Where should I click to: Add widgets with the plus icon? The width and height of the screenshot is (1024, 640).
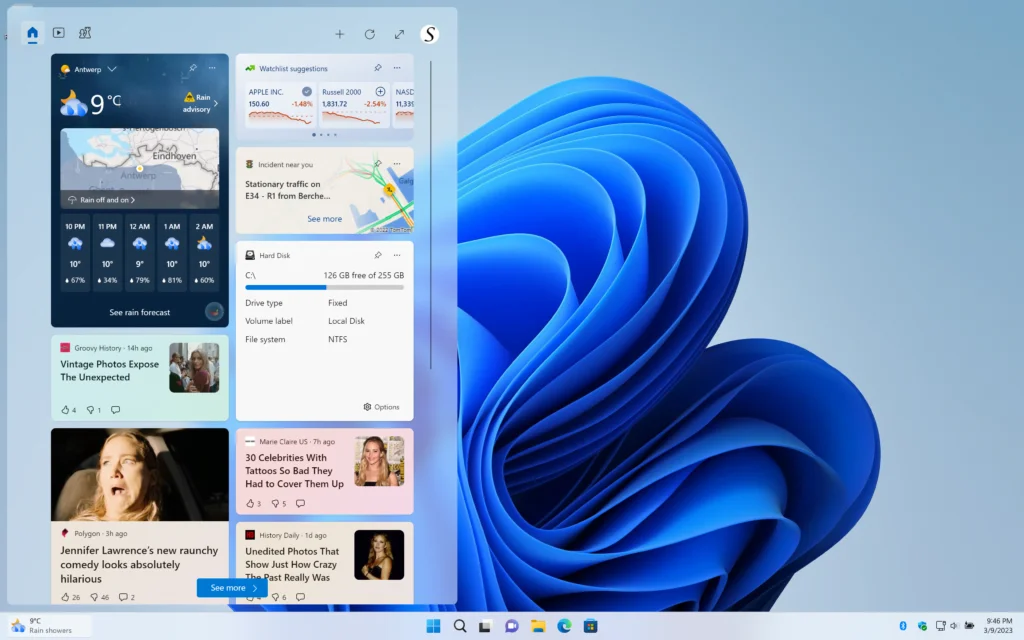[x=340, y=34]
